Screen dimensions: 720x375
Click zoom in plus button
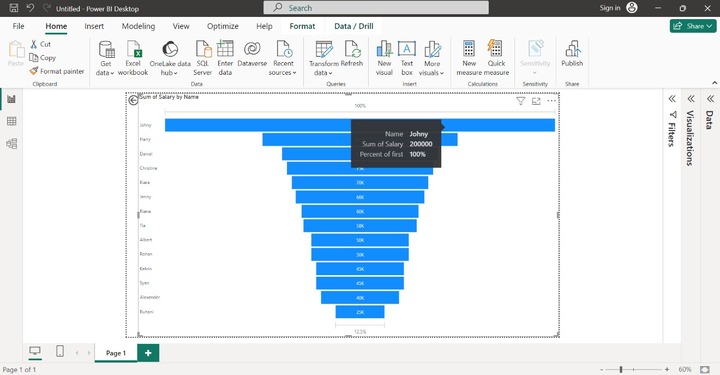[x=667, y=369]
